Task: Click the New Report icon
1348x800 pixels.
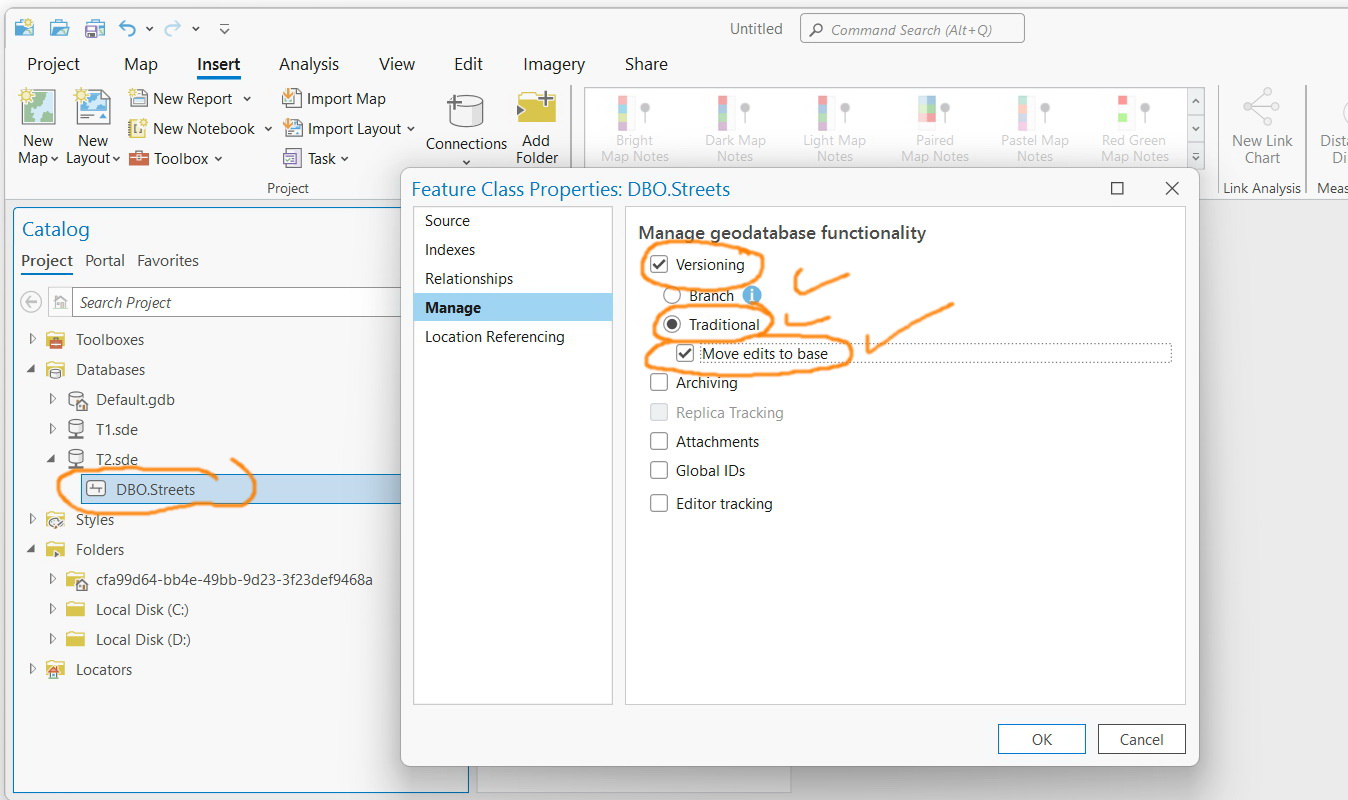Action: coord(138,98)
